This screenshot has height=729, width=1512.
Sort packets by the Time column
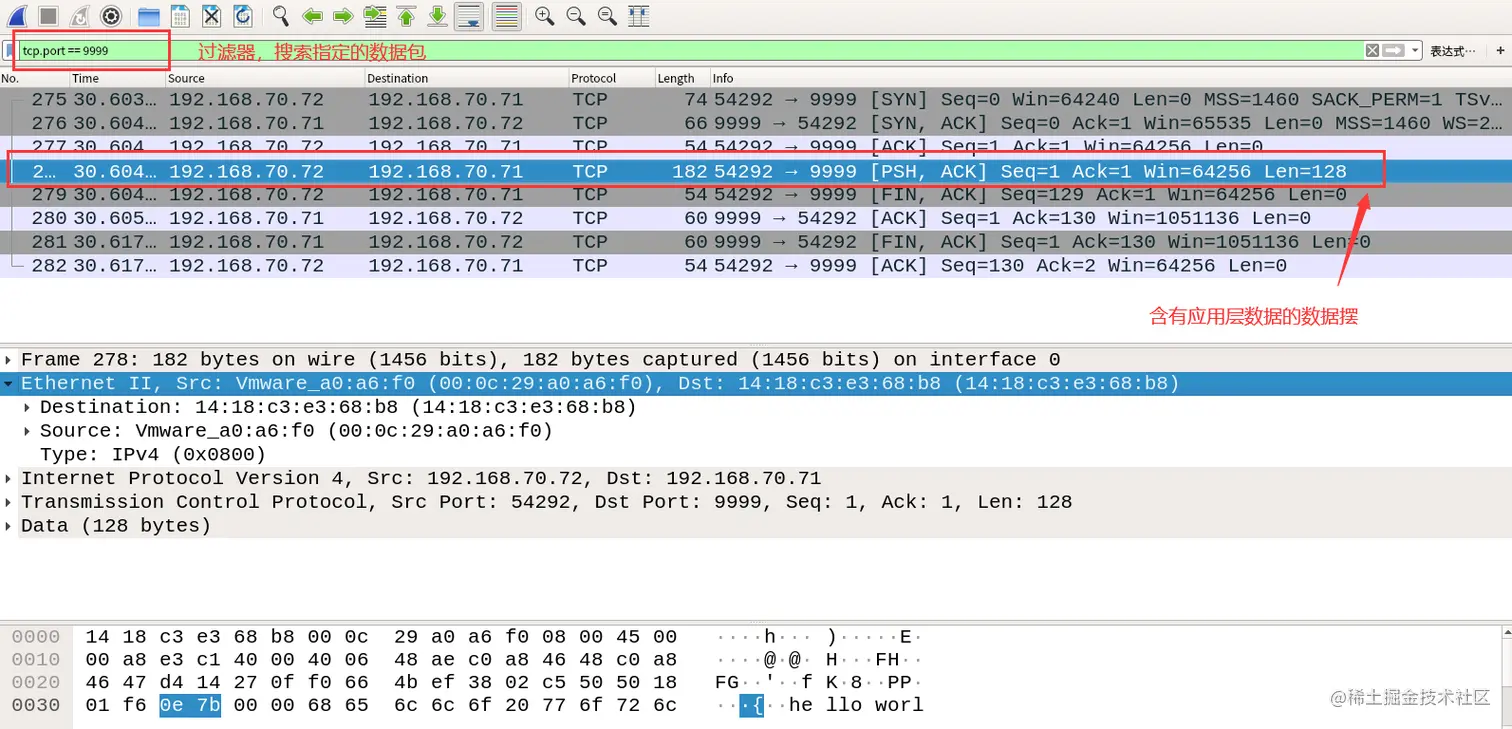coord(116,78)
